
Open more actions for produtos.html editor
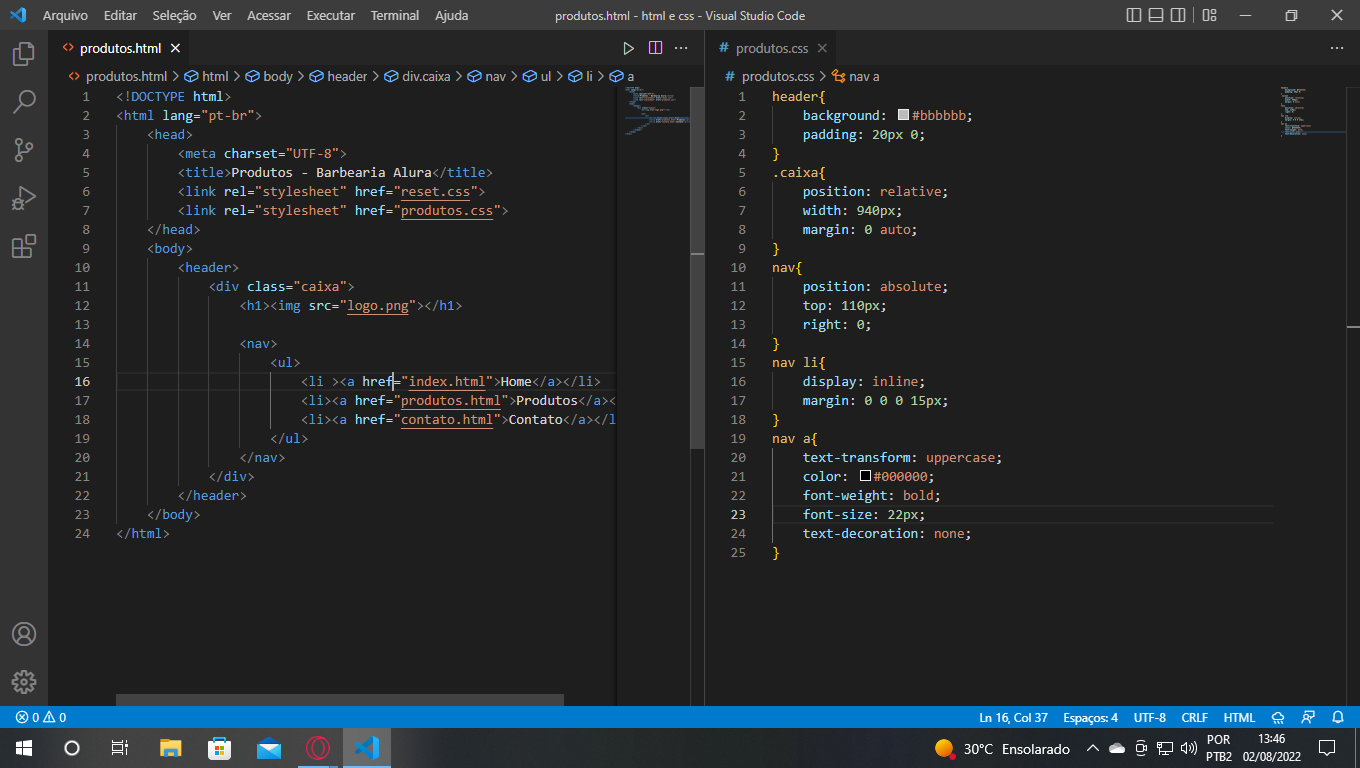pyautogui.click(x=681, y=48)
